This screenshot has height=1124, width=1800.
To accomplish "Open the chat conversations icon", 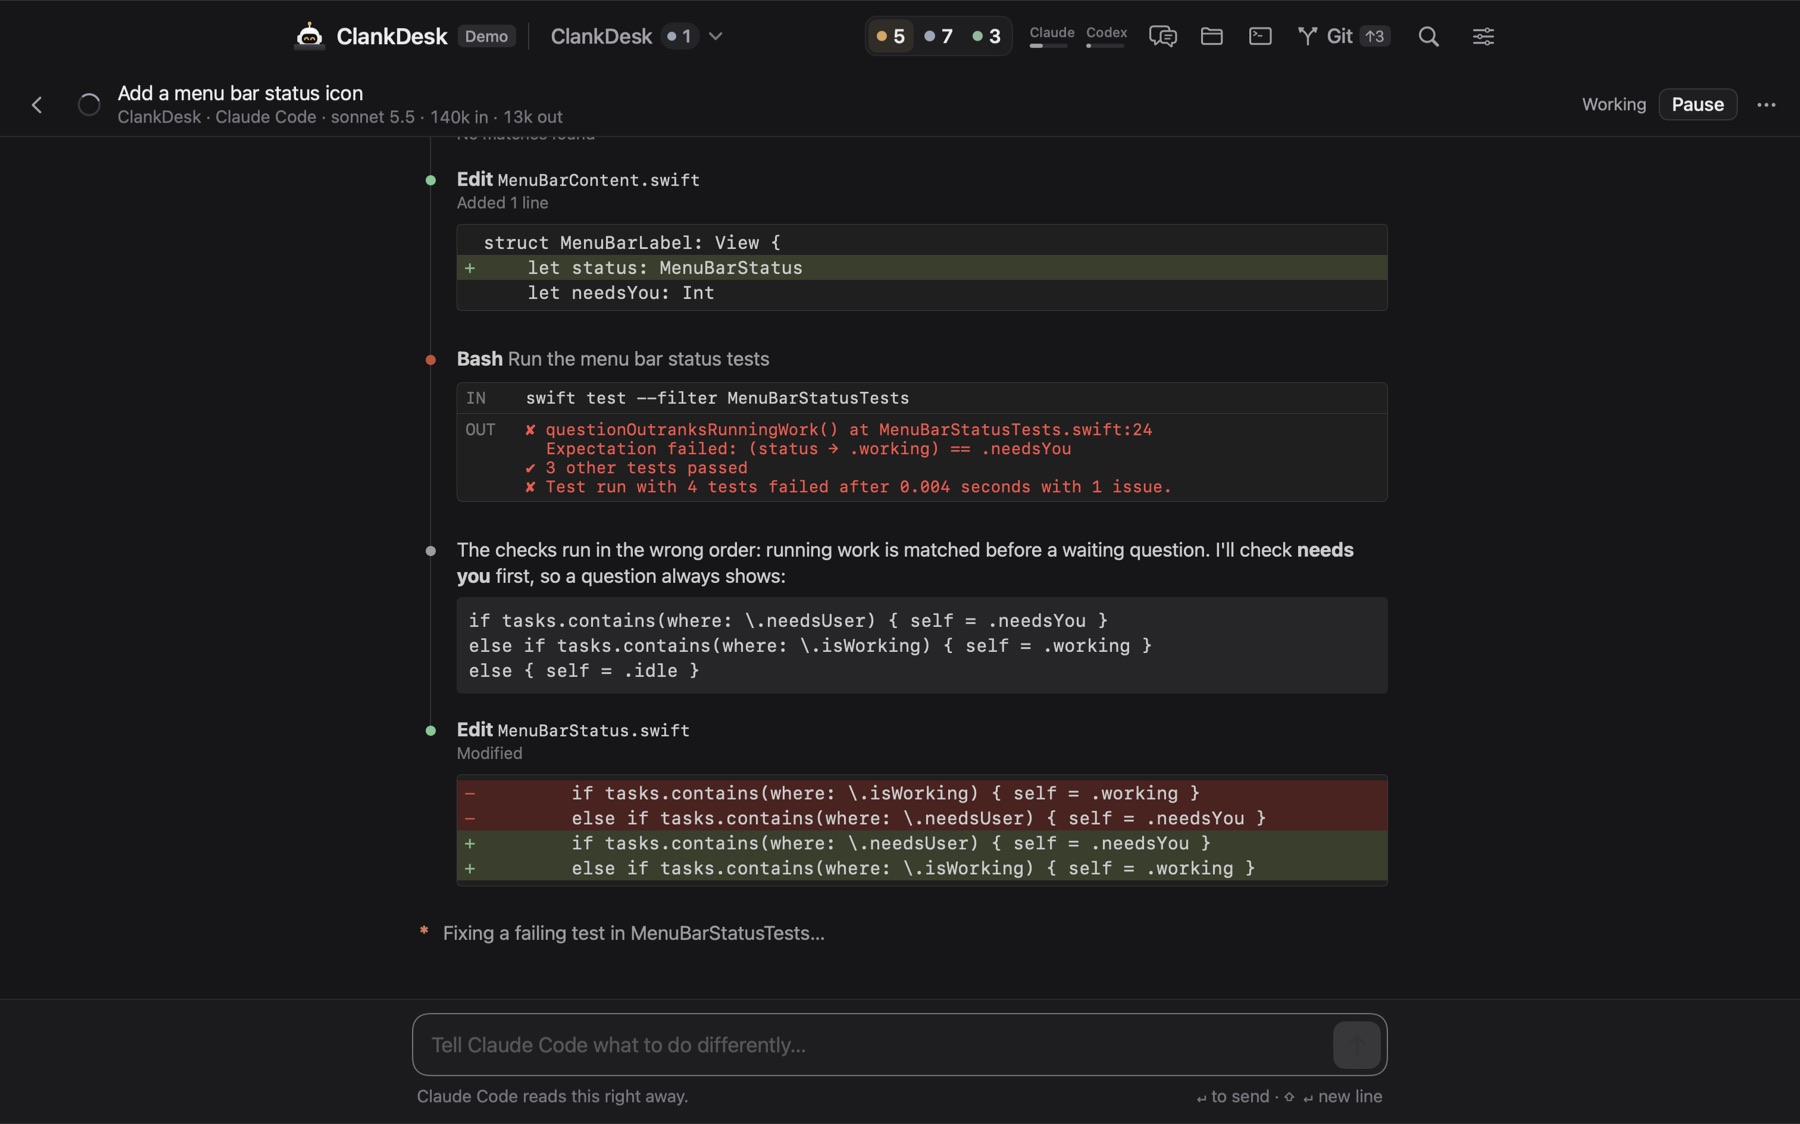I will coord(1162,36).
